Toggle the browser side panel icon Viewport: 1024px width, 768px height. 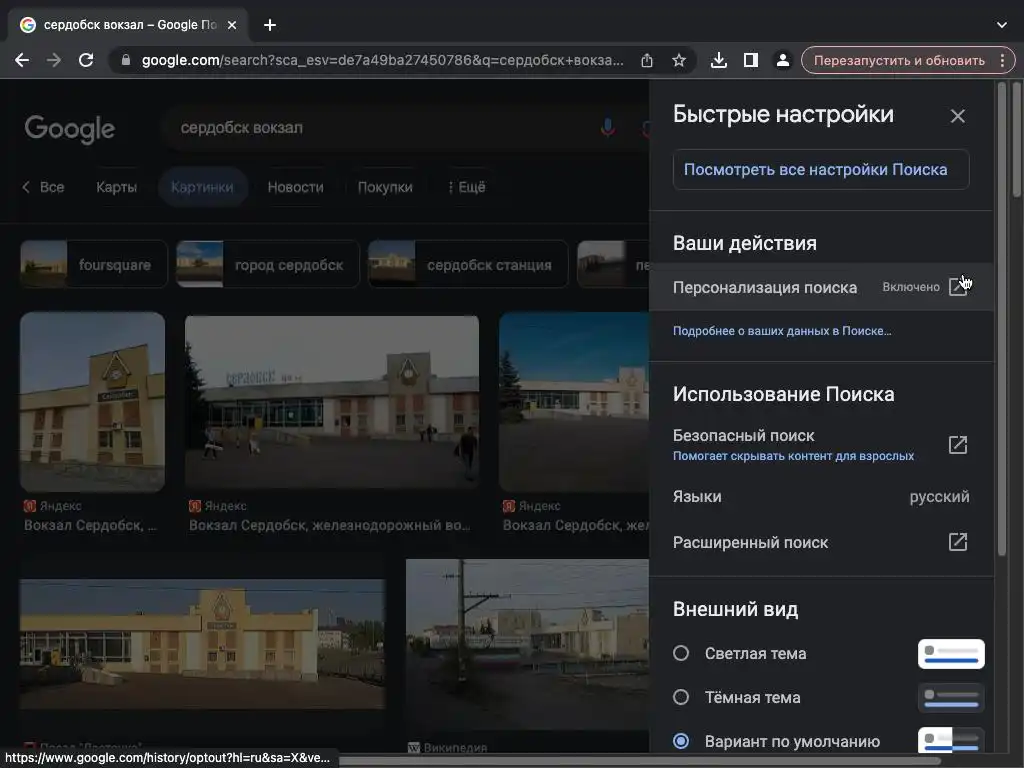point(750,60)
